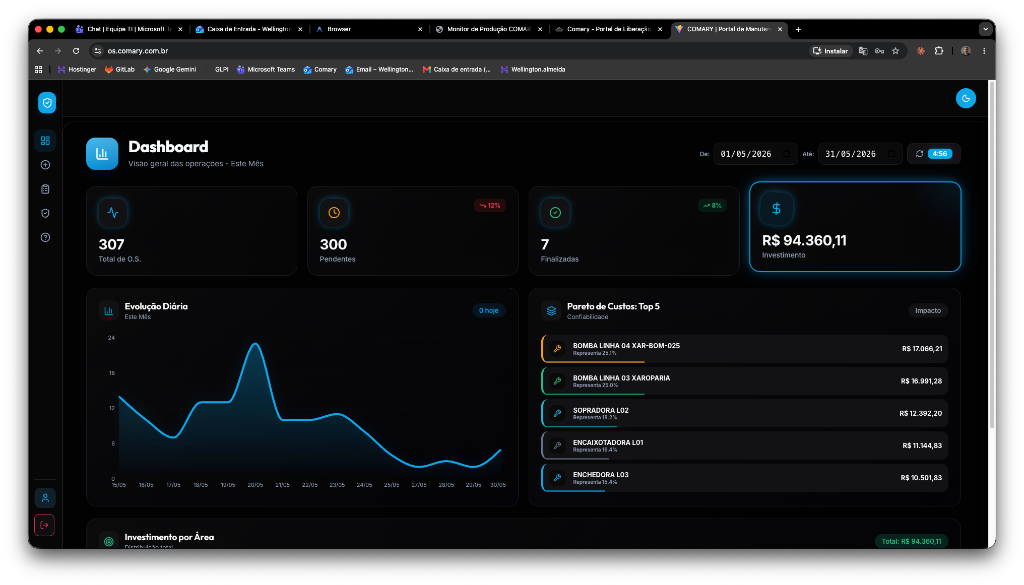Open the GitLab bookmark
Viewport: 1024px width, 585px height.
click(120, 69)
